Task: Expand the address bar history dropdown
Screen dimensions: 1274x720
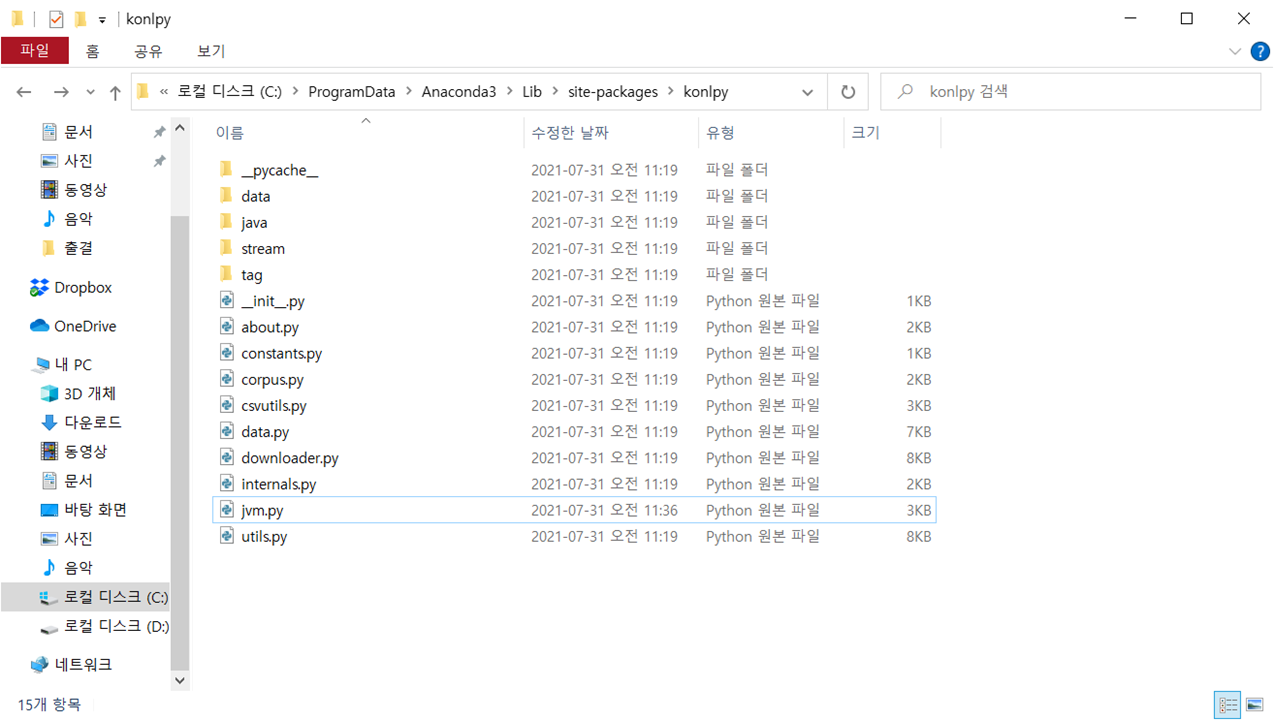Action: click(808, 92)
